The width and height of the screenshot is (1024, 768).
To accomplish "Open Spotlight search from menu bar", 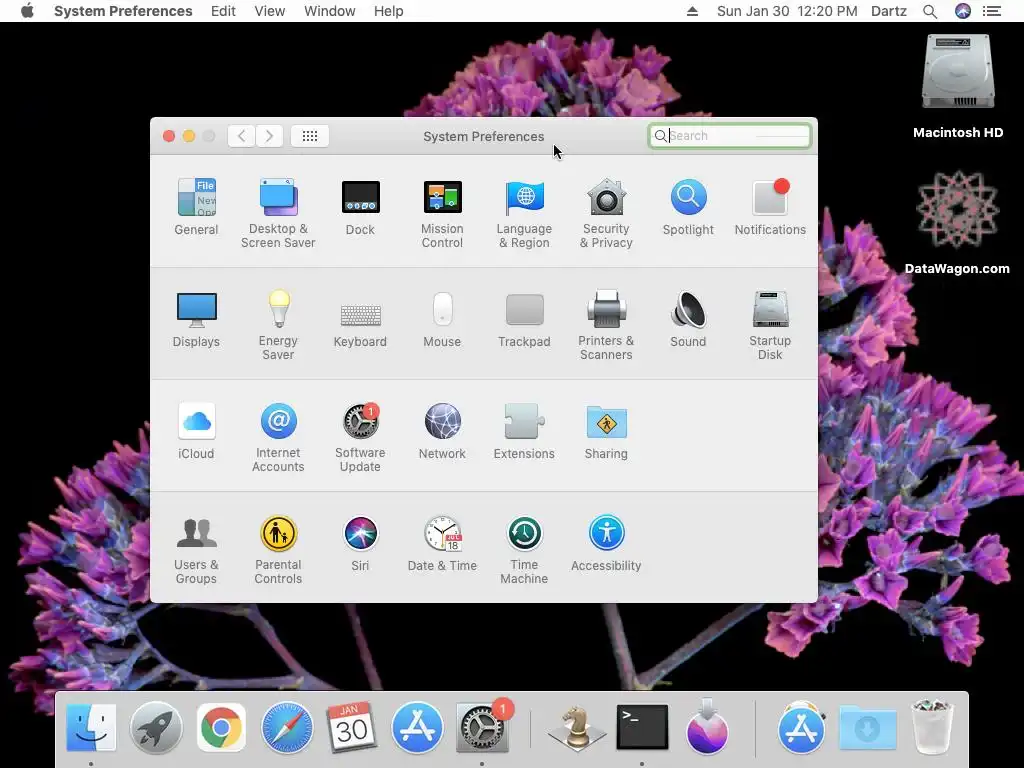I will coord(930,11).
